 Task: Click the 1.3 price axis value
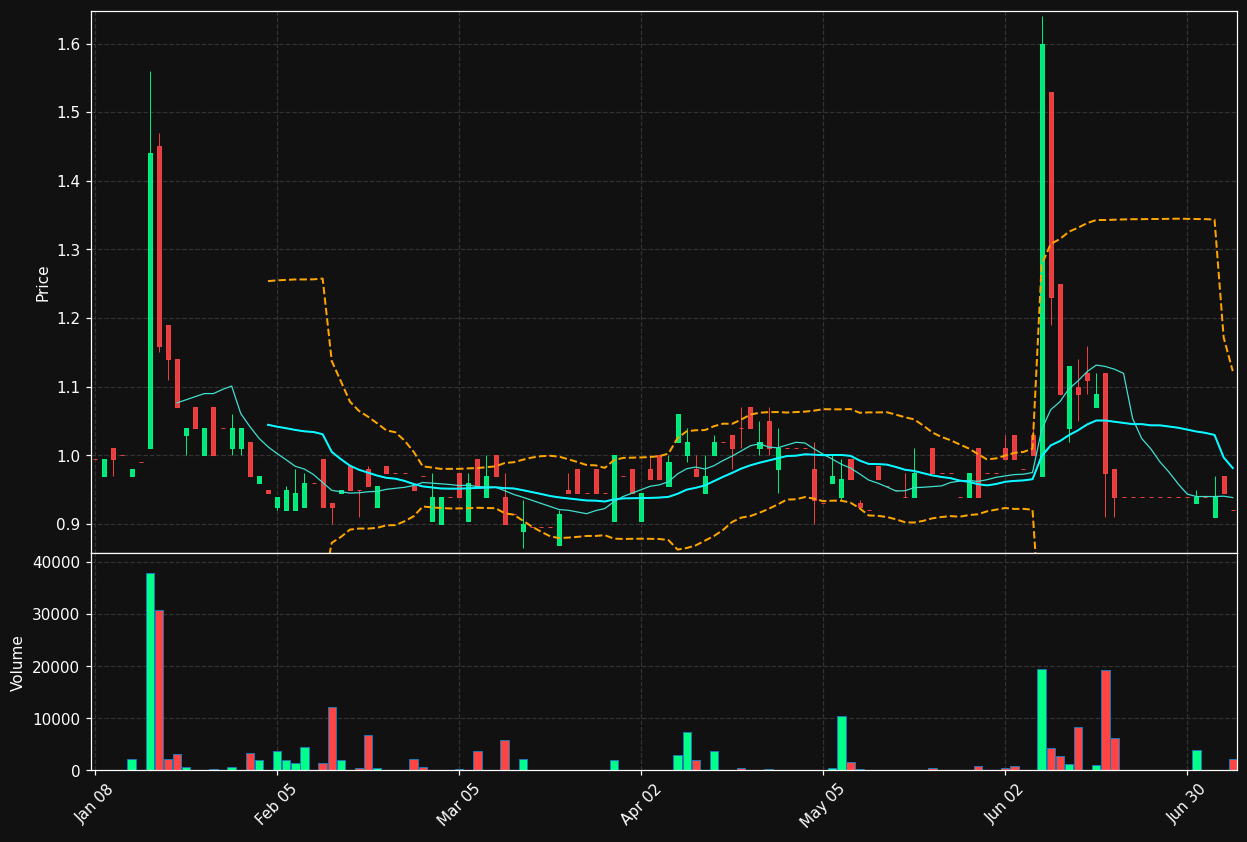(x=70, y=250)
